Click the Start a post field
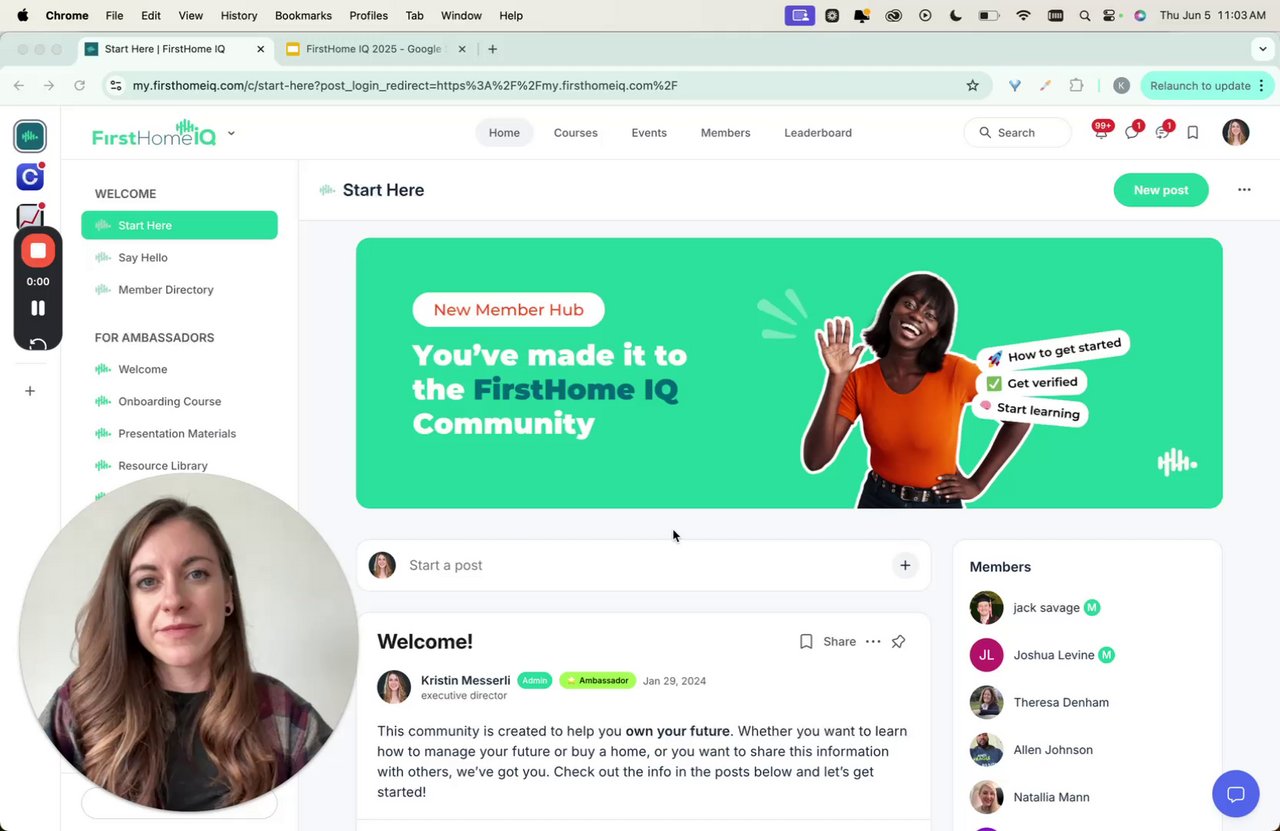This screenshot has height=831, width=1280. (644, 565)
